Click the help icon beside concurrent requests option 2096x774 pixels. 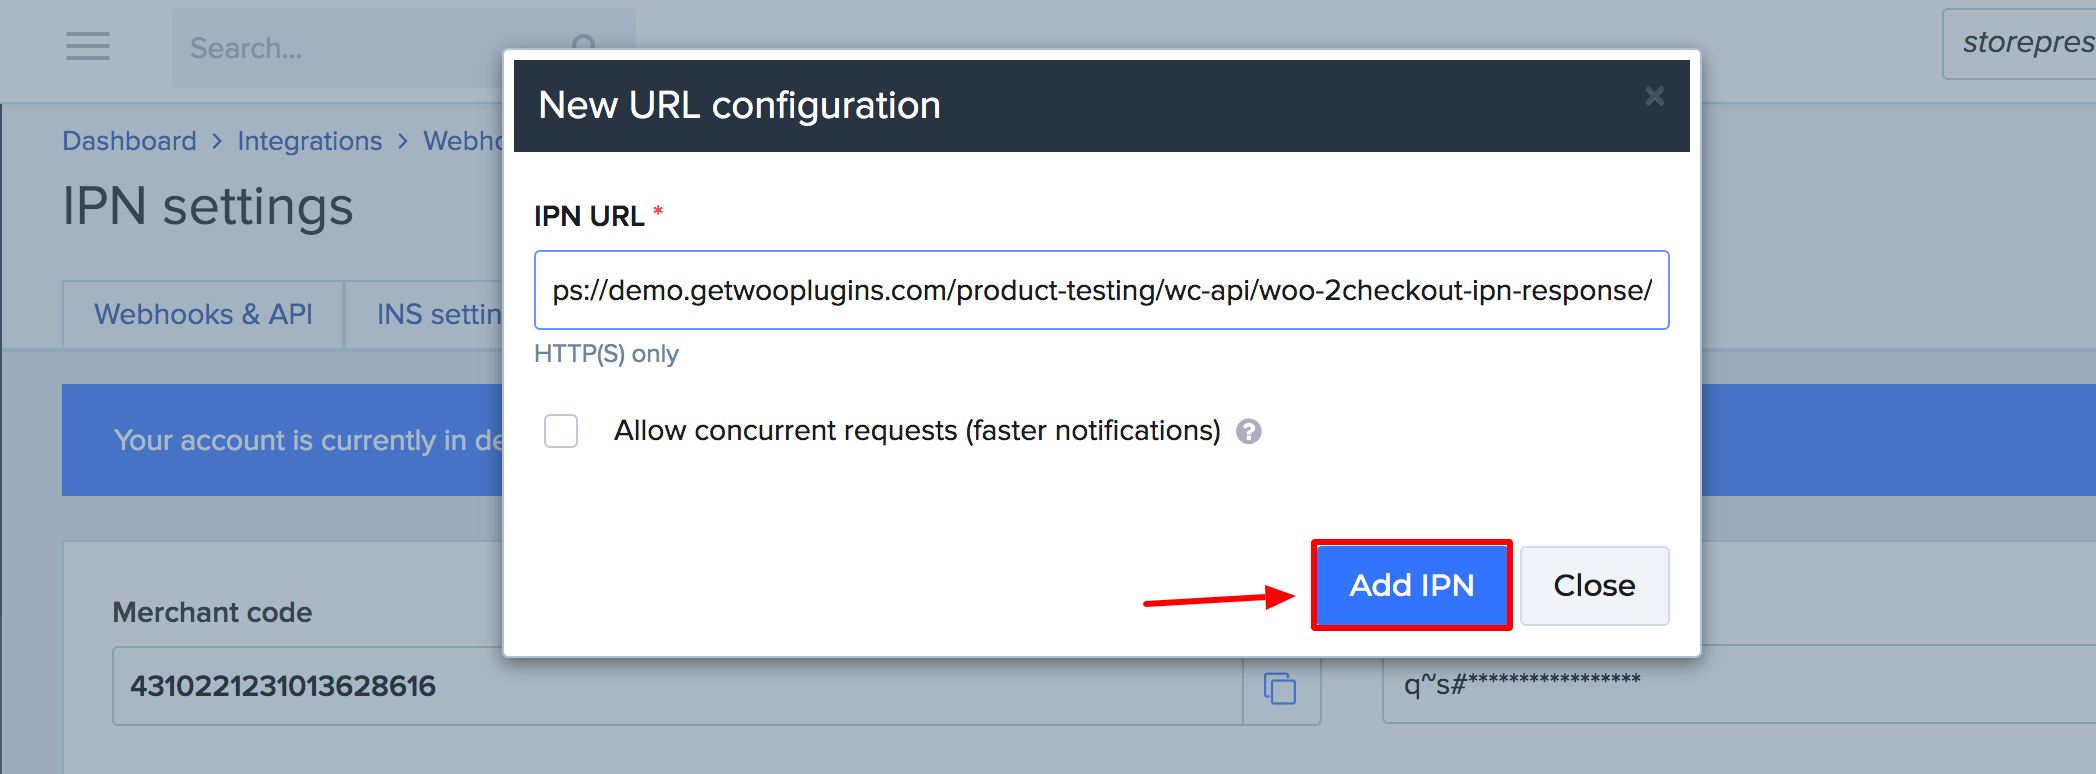click(1251, 431)
